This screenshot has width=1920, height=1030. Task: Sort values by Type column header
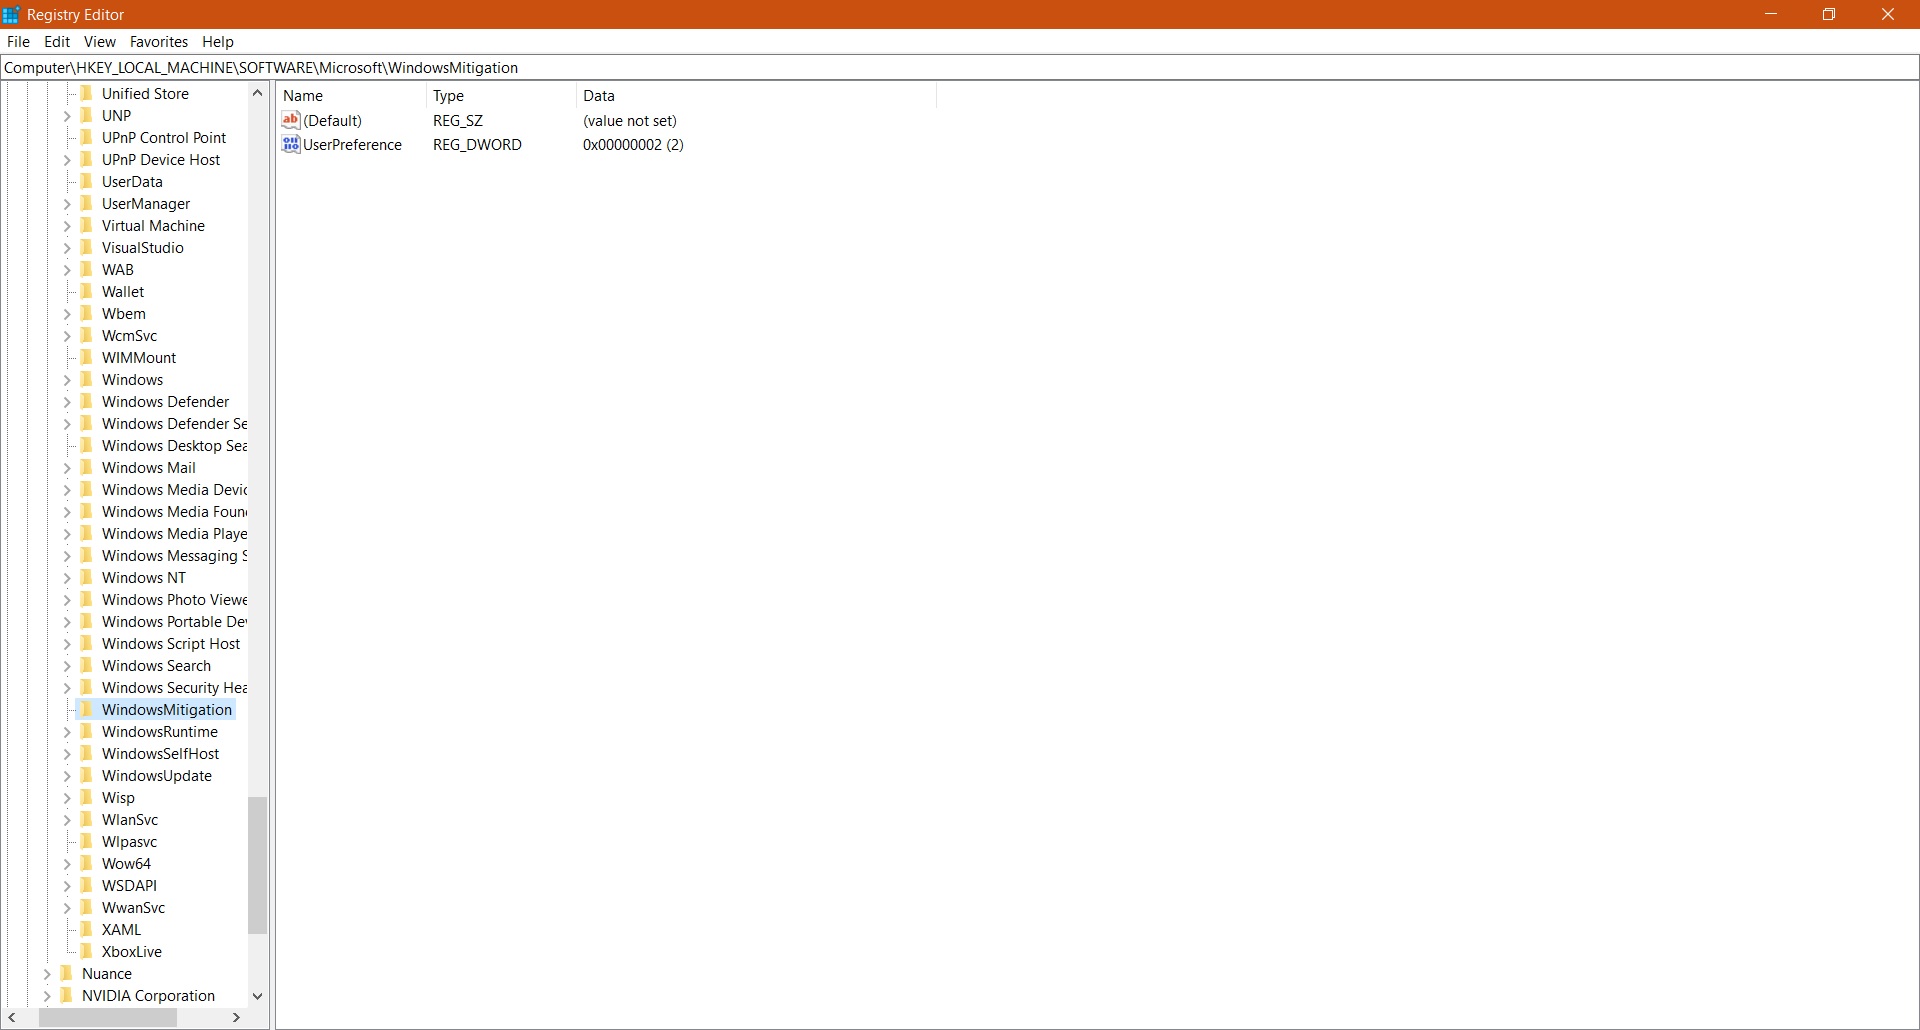(501, 96)
